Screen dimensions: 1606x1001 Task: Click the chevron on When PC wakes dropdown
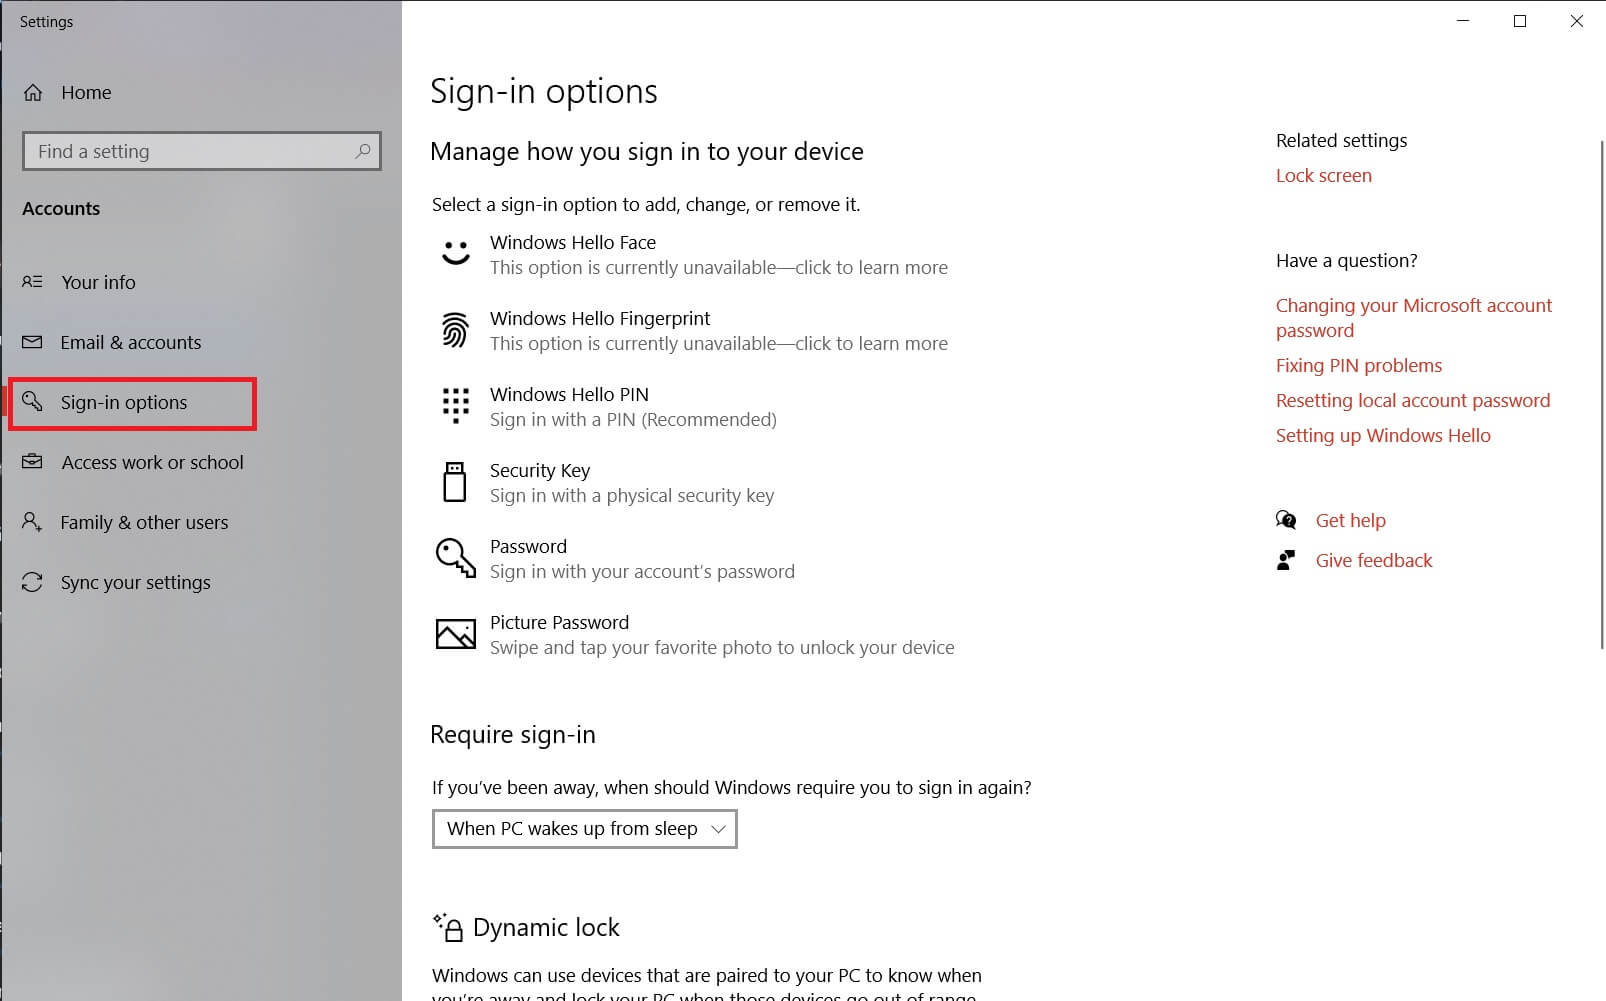point(718,829)
